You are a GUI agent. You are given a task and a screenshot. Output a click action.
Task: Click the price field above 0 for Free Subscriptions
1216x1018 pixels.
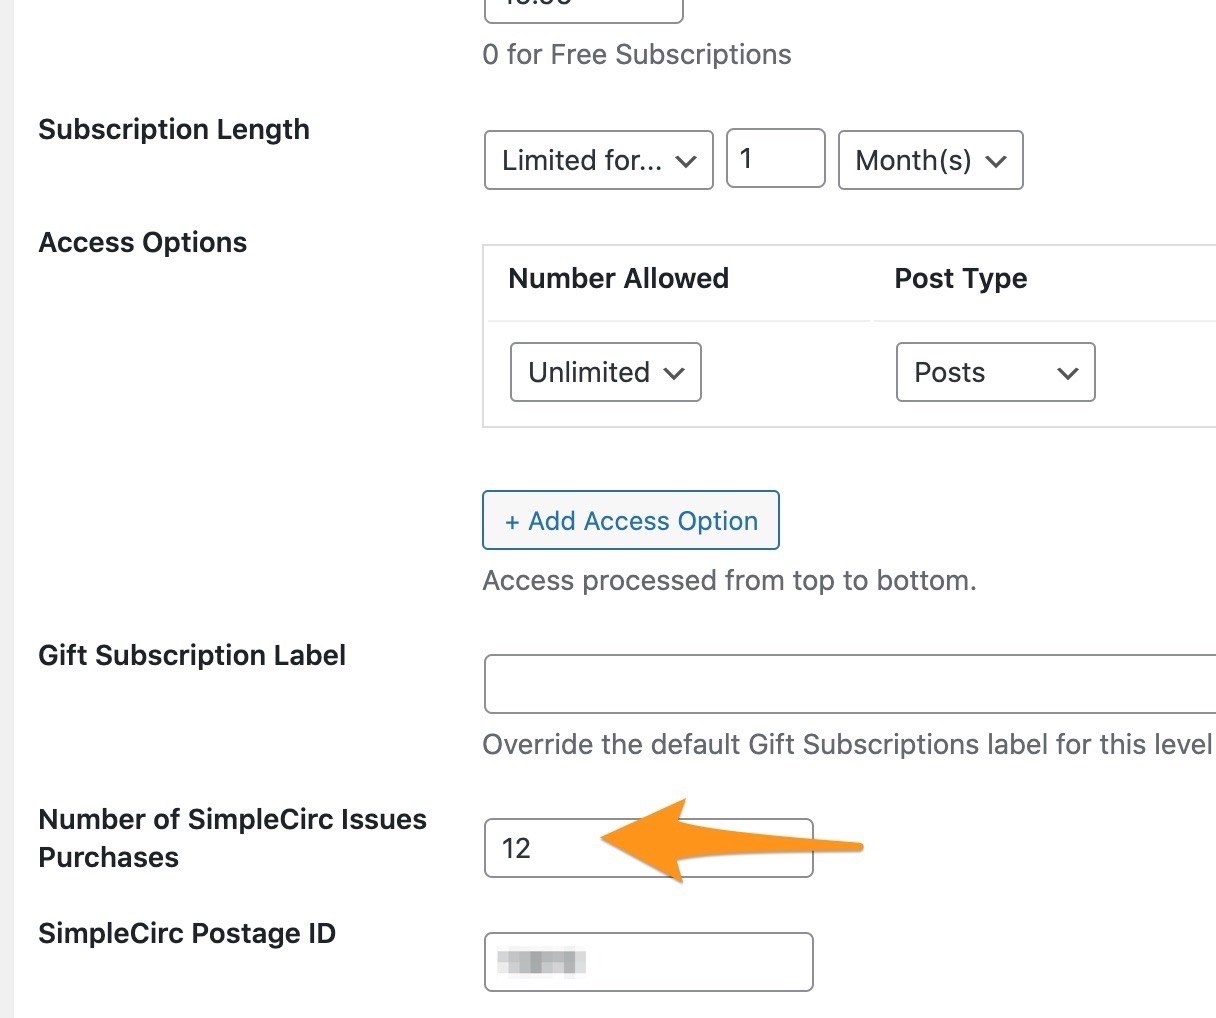[x=583, y=8]
